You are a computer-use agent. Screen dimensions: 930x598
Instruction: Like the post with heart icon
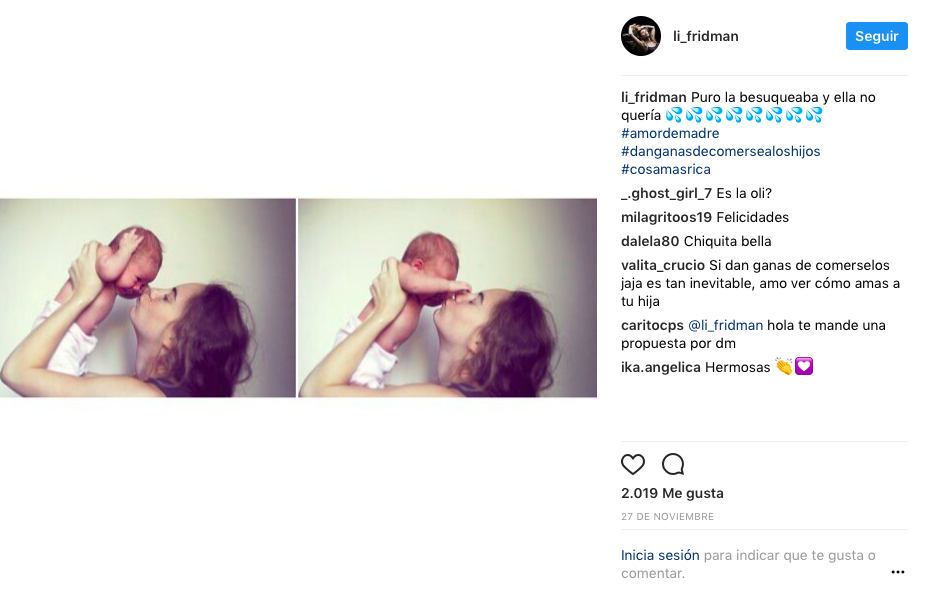(x=632, y=464)
